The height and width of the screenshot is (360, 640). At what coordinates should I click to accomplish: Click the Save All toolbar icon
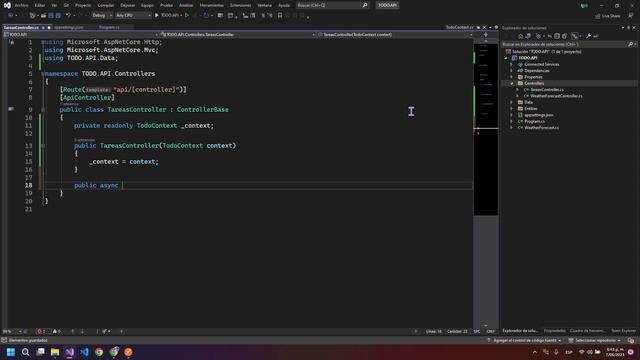coord(58,16)
